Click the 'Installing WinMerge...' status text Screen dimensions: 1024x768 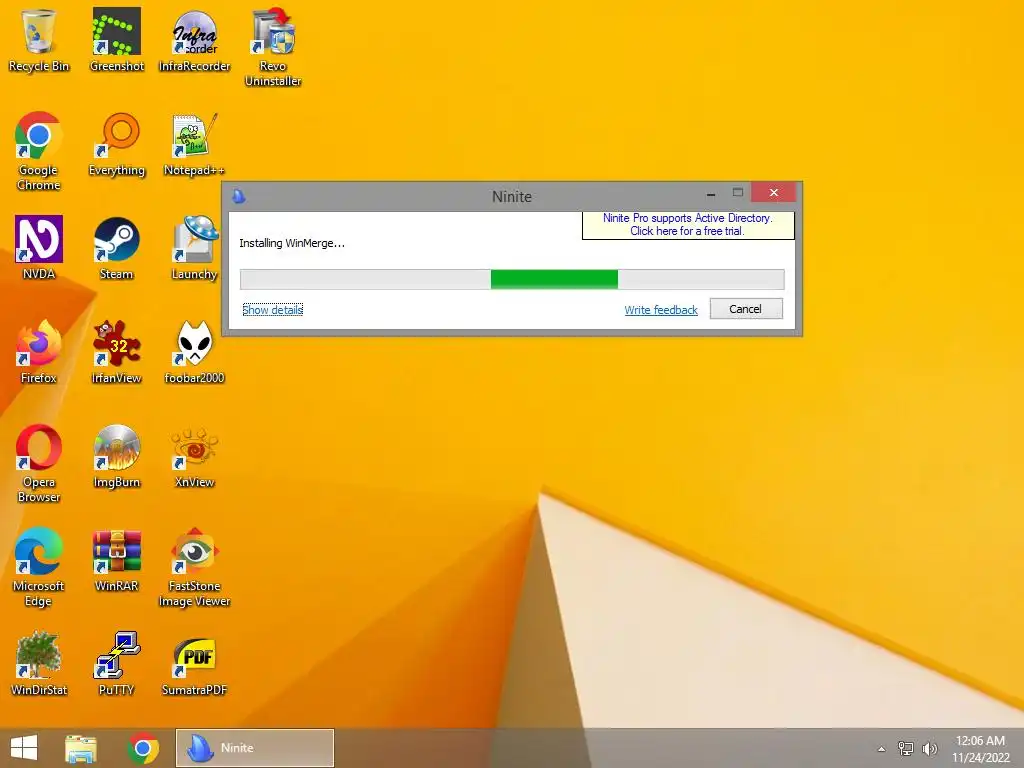pos(292,243)
